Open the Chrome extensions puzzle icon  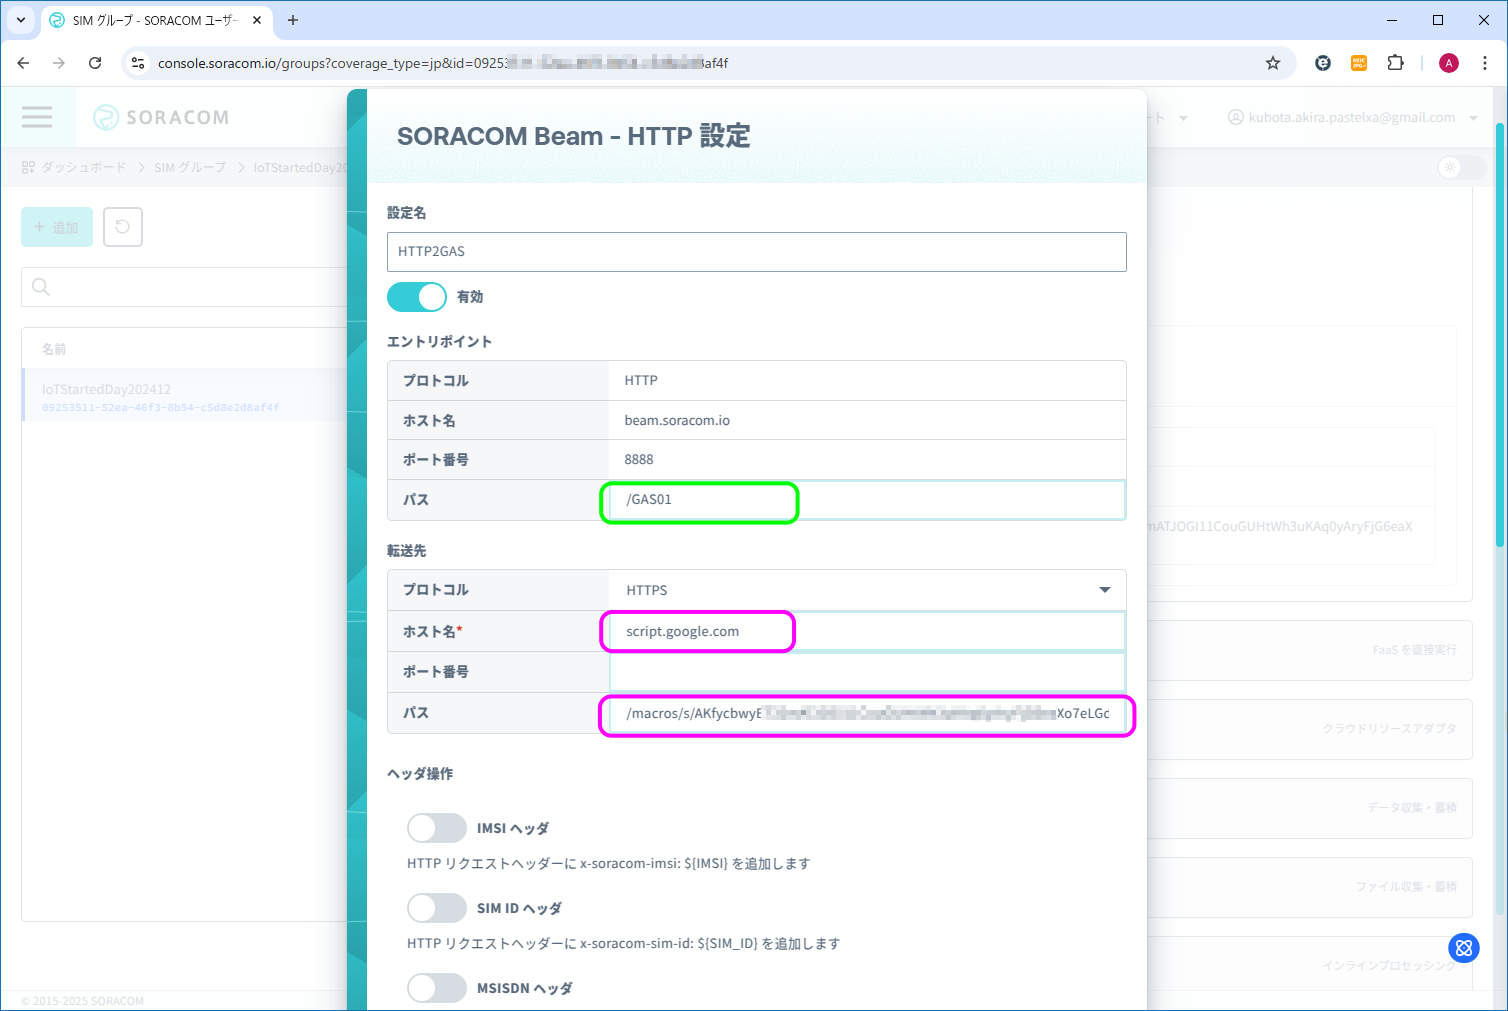click(x=1396, y=63)
